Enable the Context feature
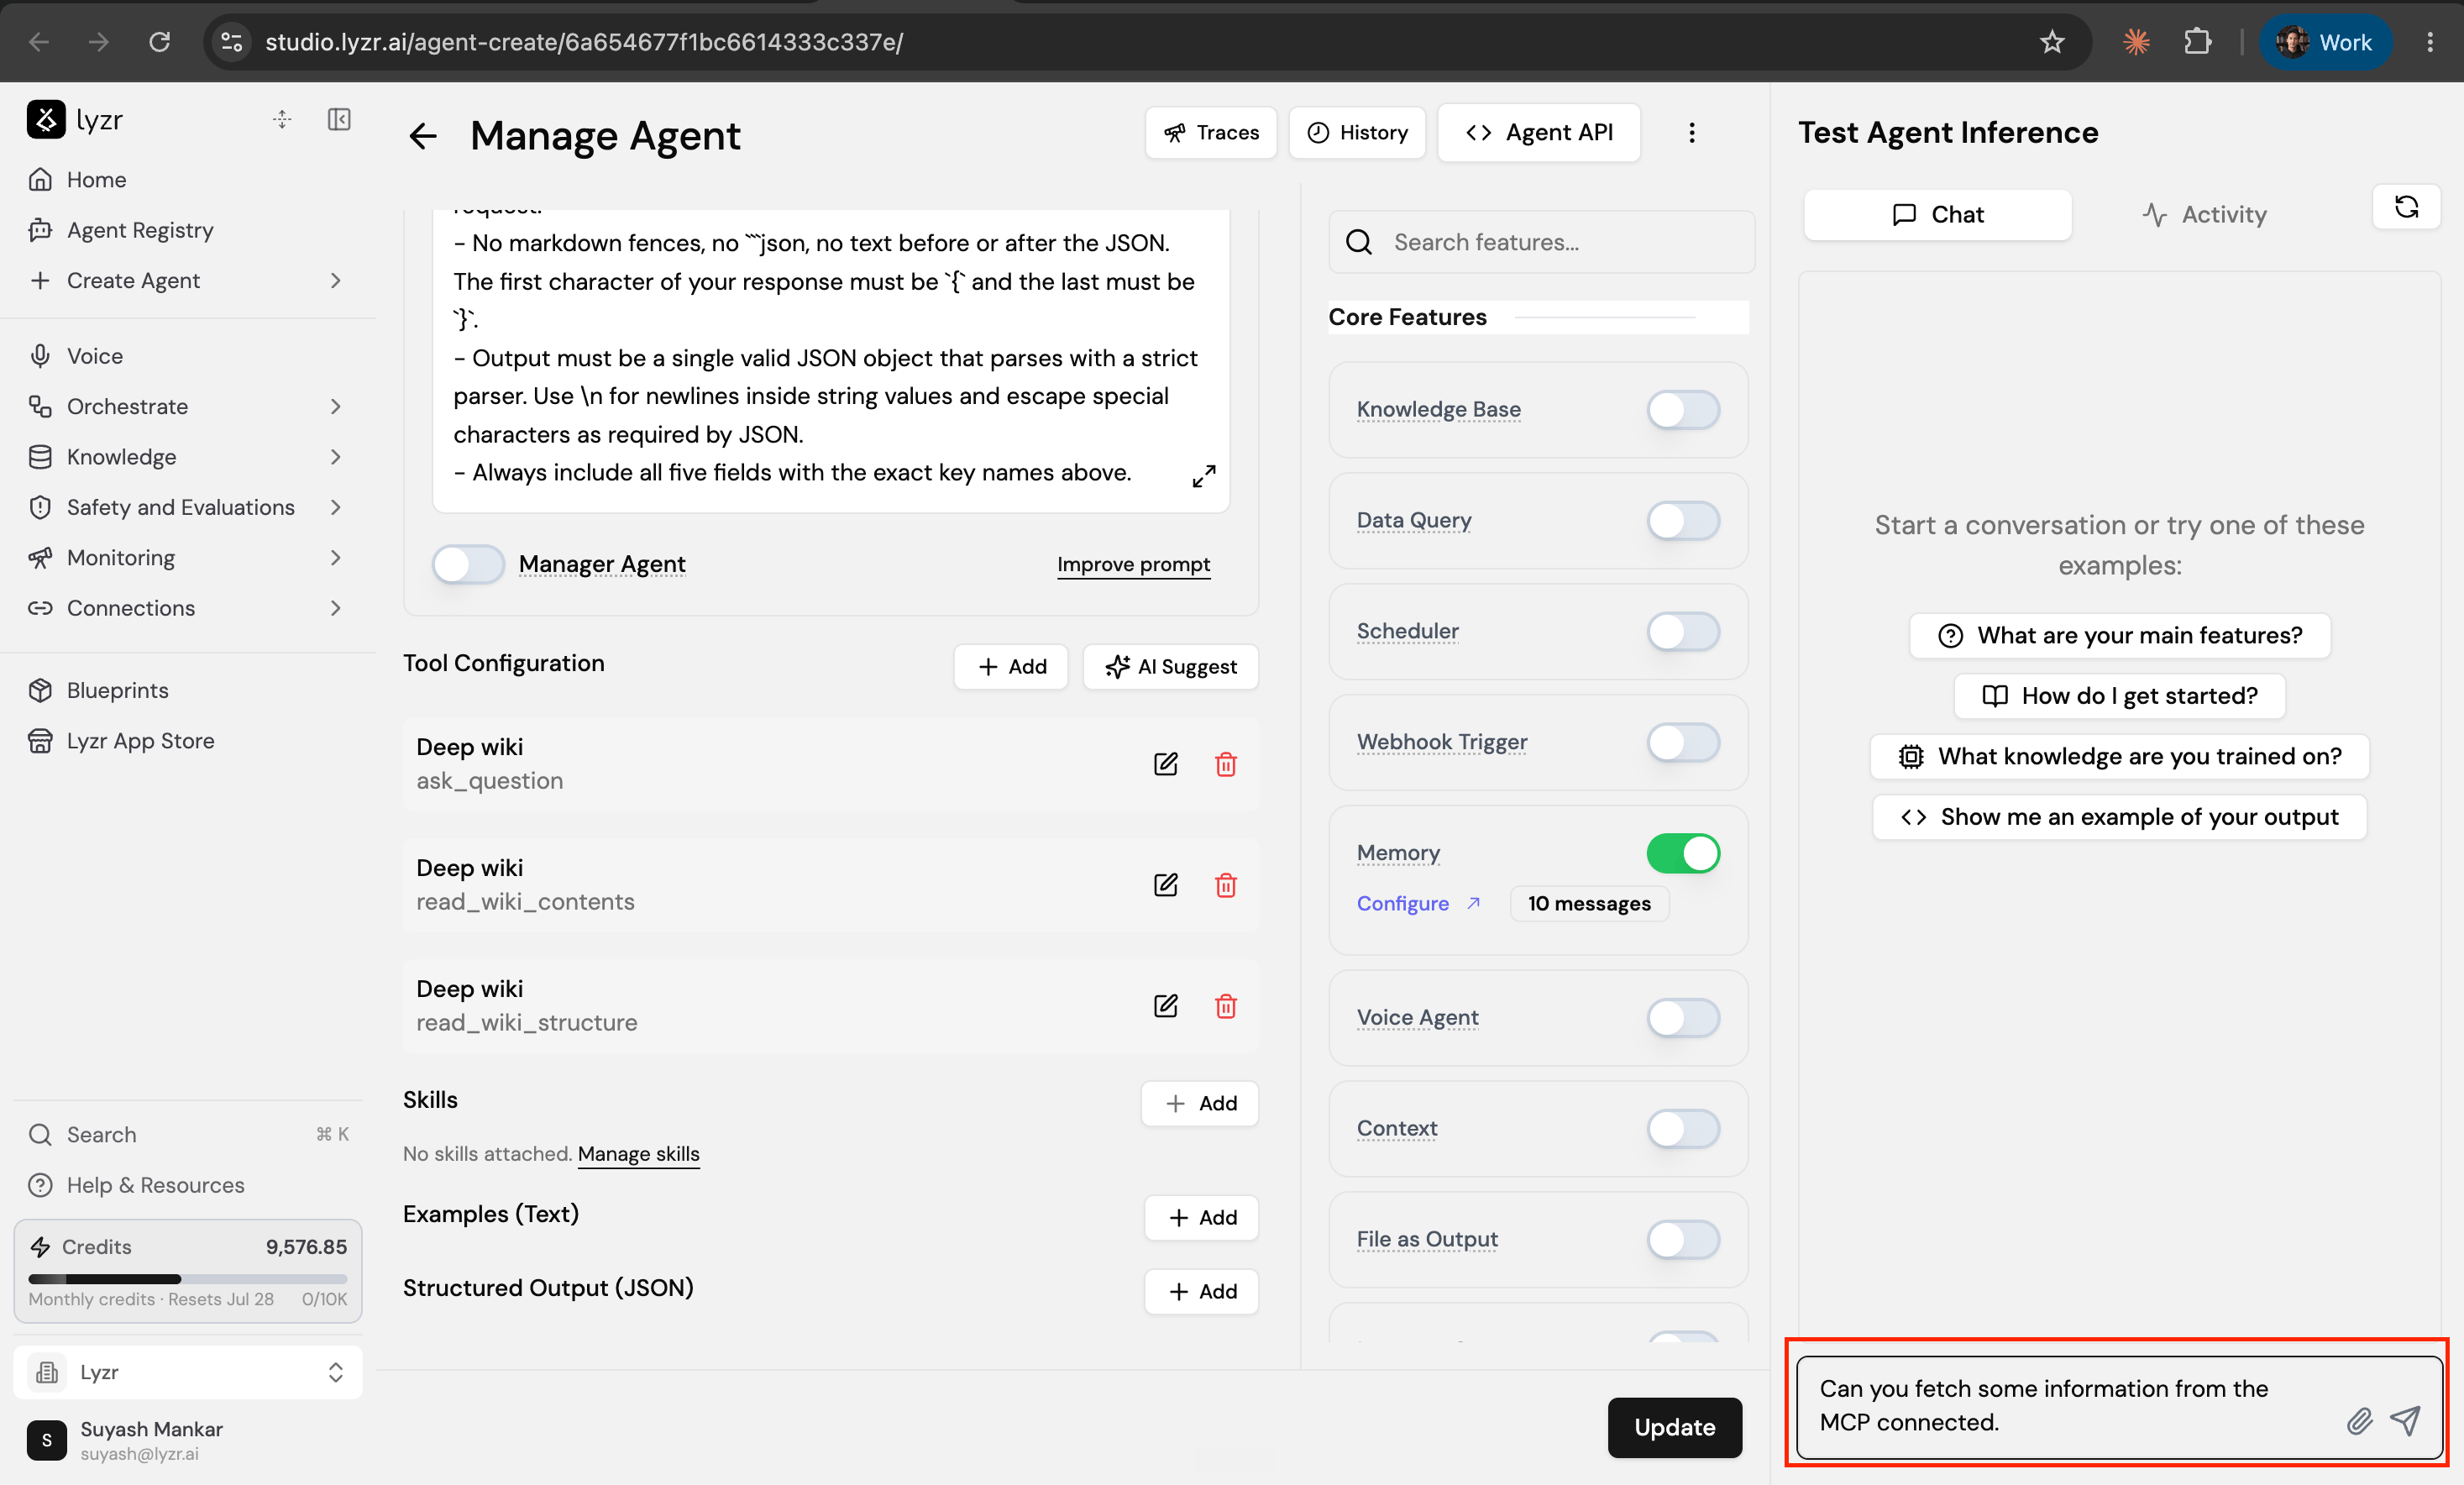The height and width of the screenshot is (1485, 2464). pos(1683,1129)
